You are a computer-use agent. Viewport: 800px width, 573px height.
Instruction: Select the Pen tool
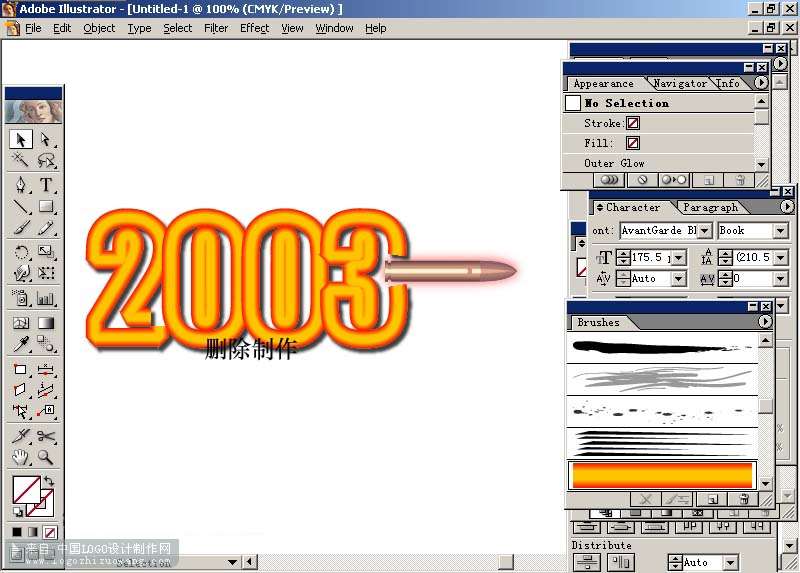[21, 185]
